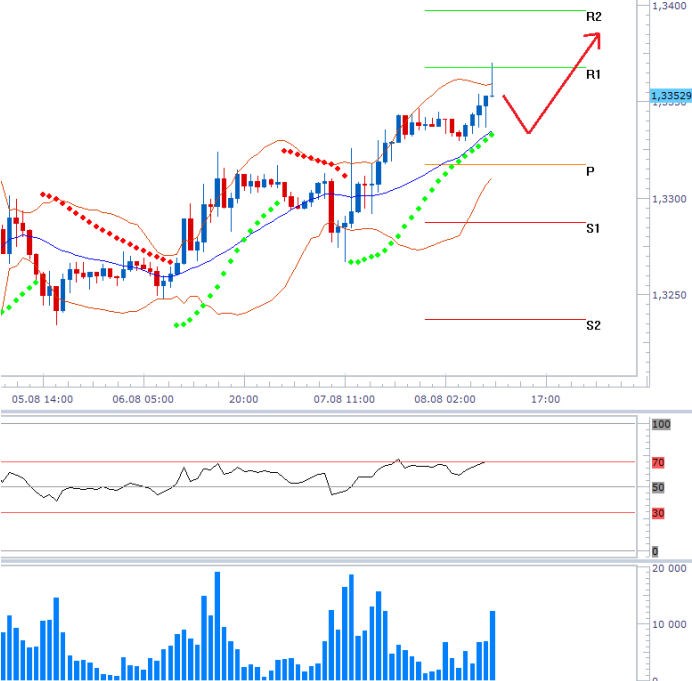Click the 07.08 11:00 time label

coord(344,399)
